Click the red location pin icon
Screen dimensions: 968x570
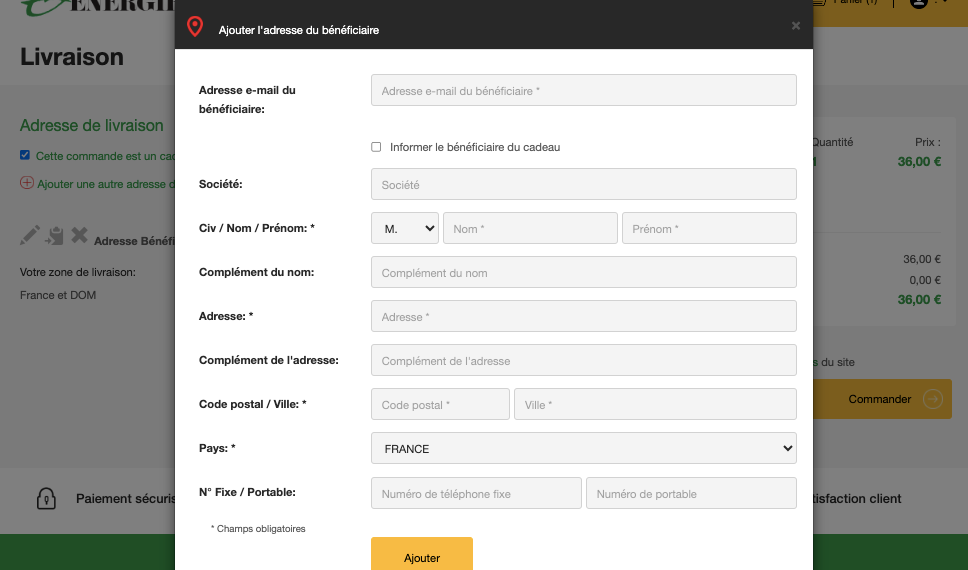[x=195, y=27]
